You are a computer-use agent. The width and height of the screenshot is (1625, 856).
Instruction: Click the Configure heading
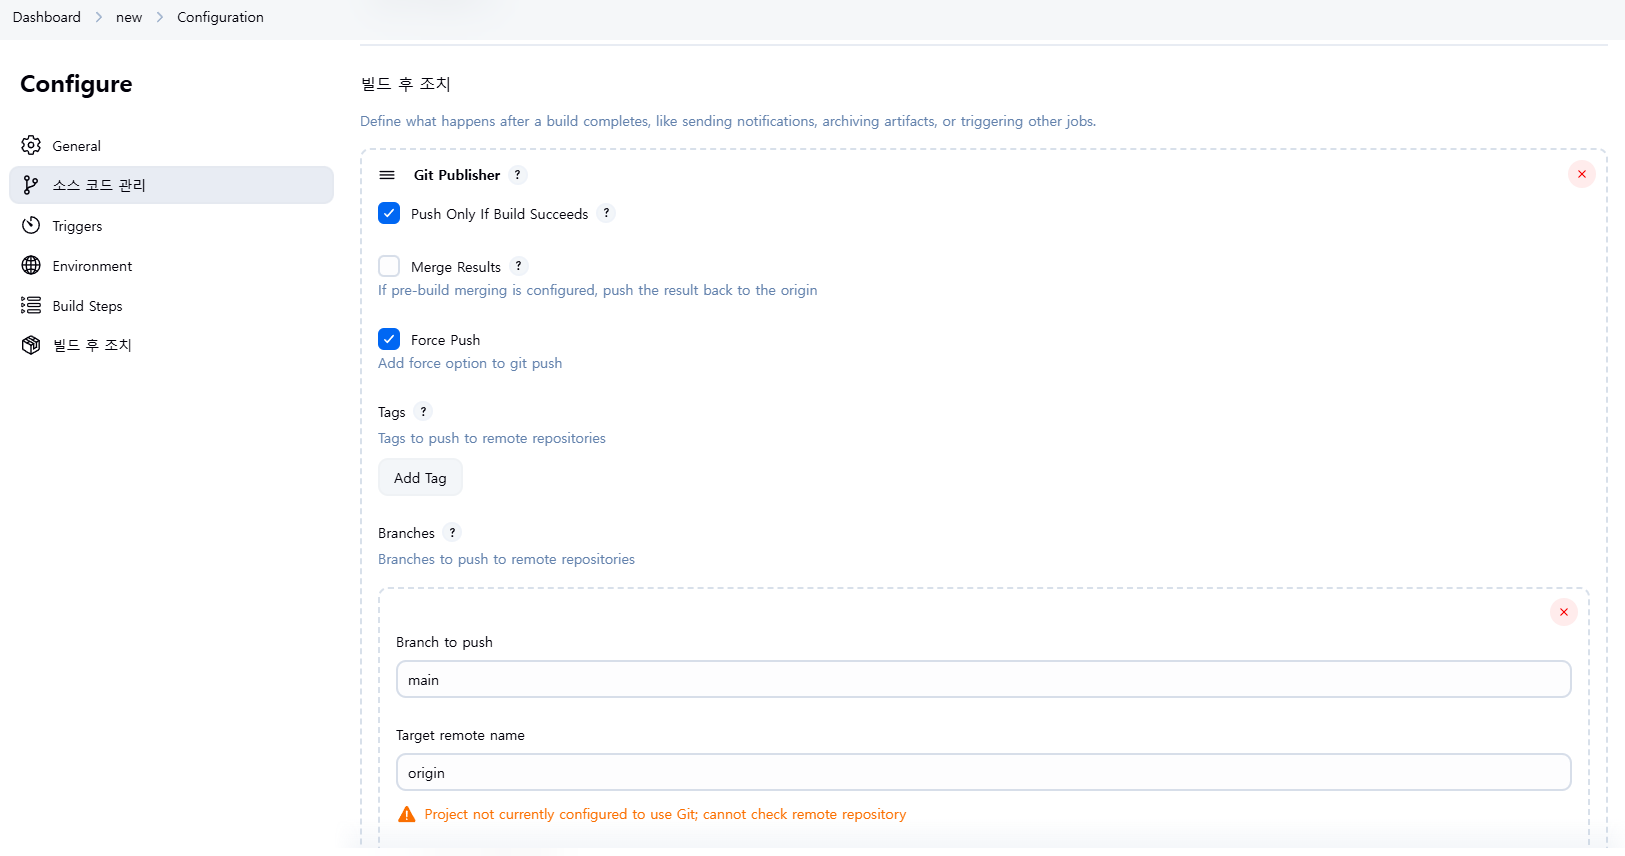coord(76,84)
